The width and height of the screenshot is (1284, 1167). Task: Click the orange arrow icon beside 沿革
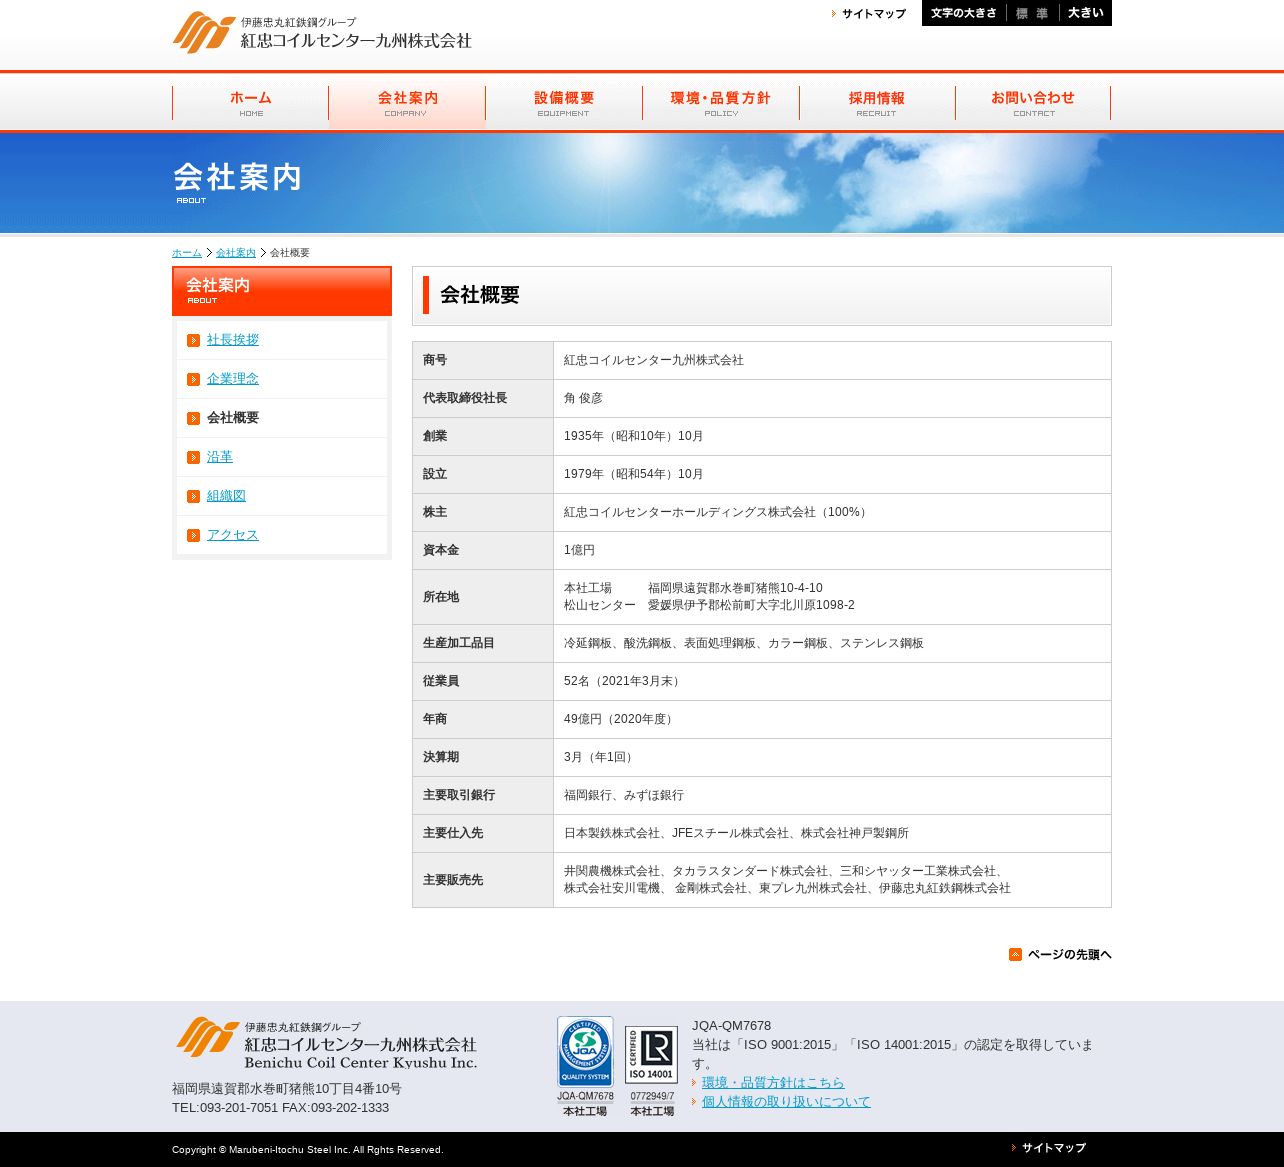coord(194,457)
